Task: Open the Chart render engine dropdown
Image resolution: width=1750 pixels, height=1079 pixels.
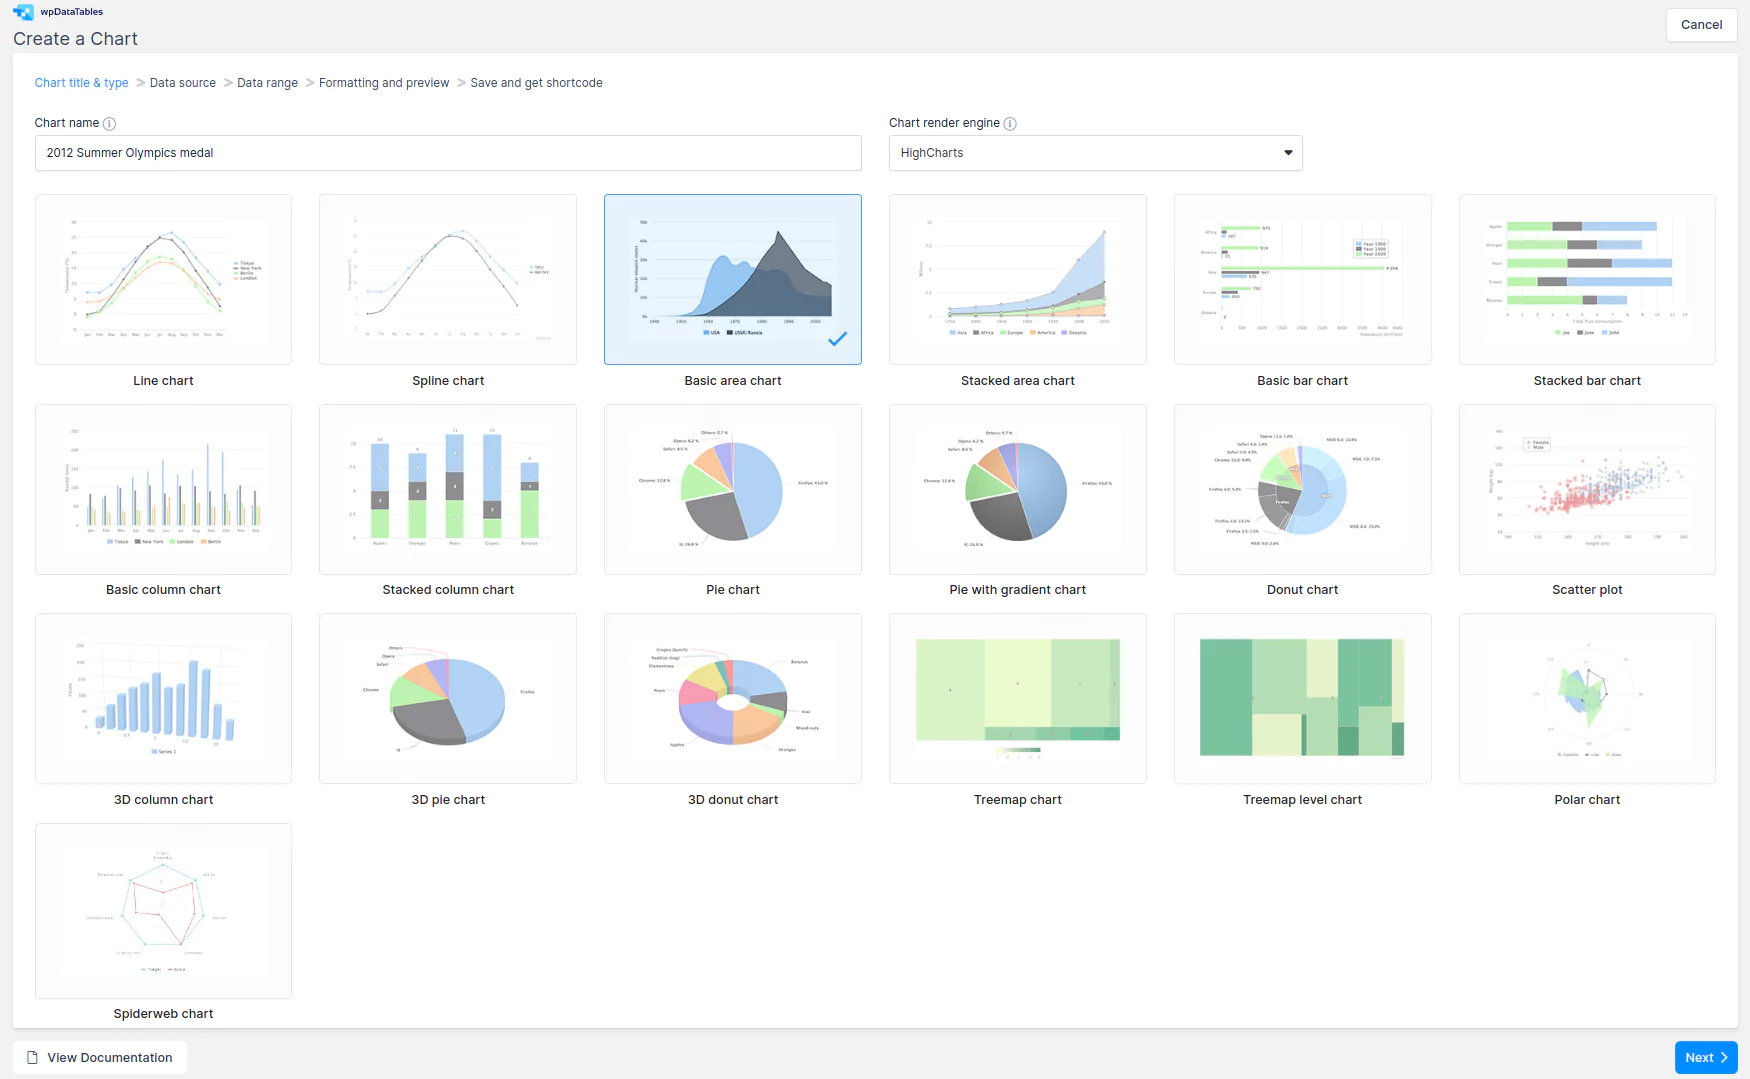Action: coord(1287,152)
